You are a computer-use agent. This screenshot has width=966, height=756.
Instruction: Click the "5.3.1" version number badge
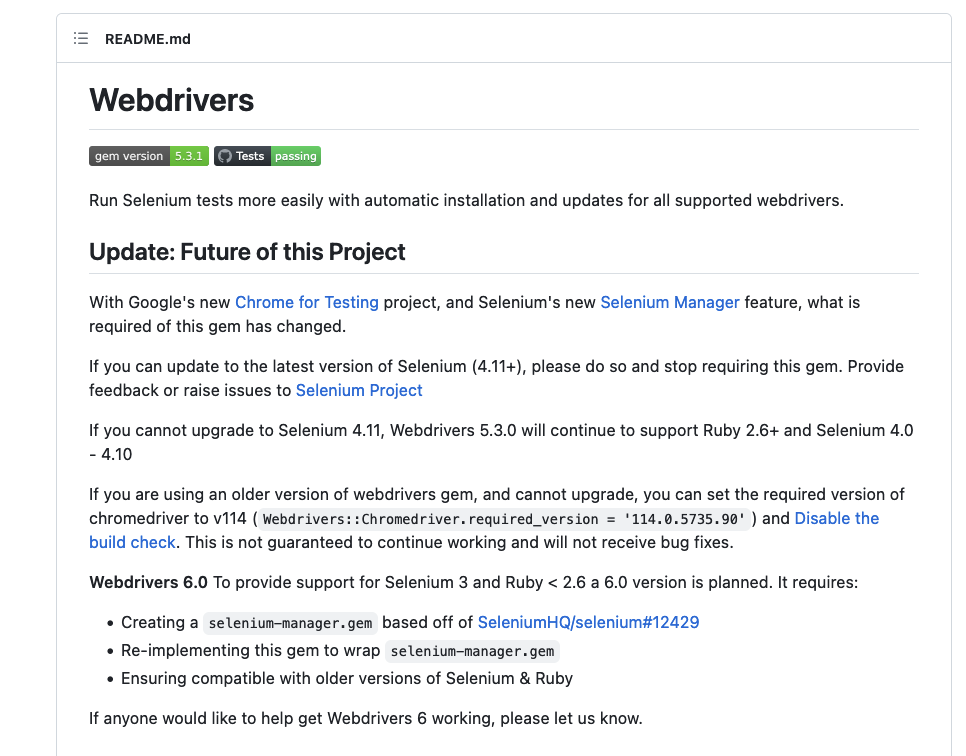click(188, 156)
